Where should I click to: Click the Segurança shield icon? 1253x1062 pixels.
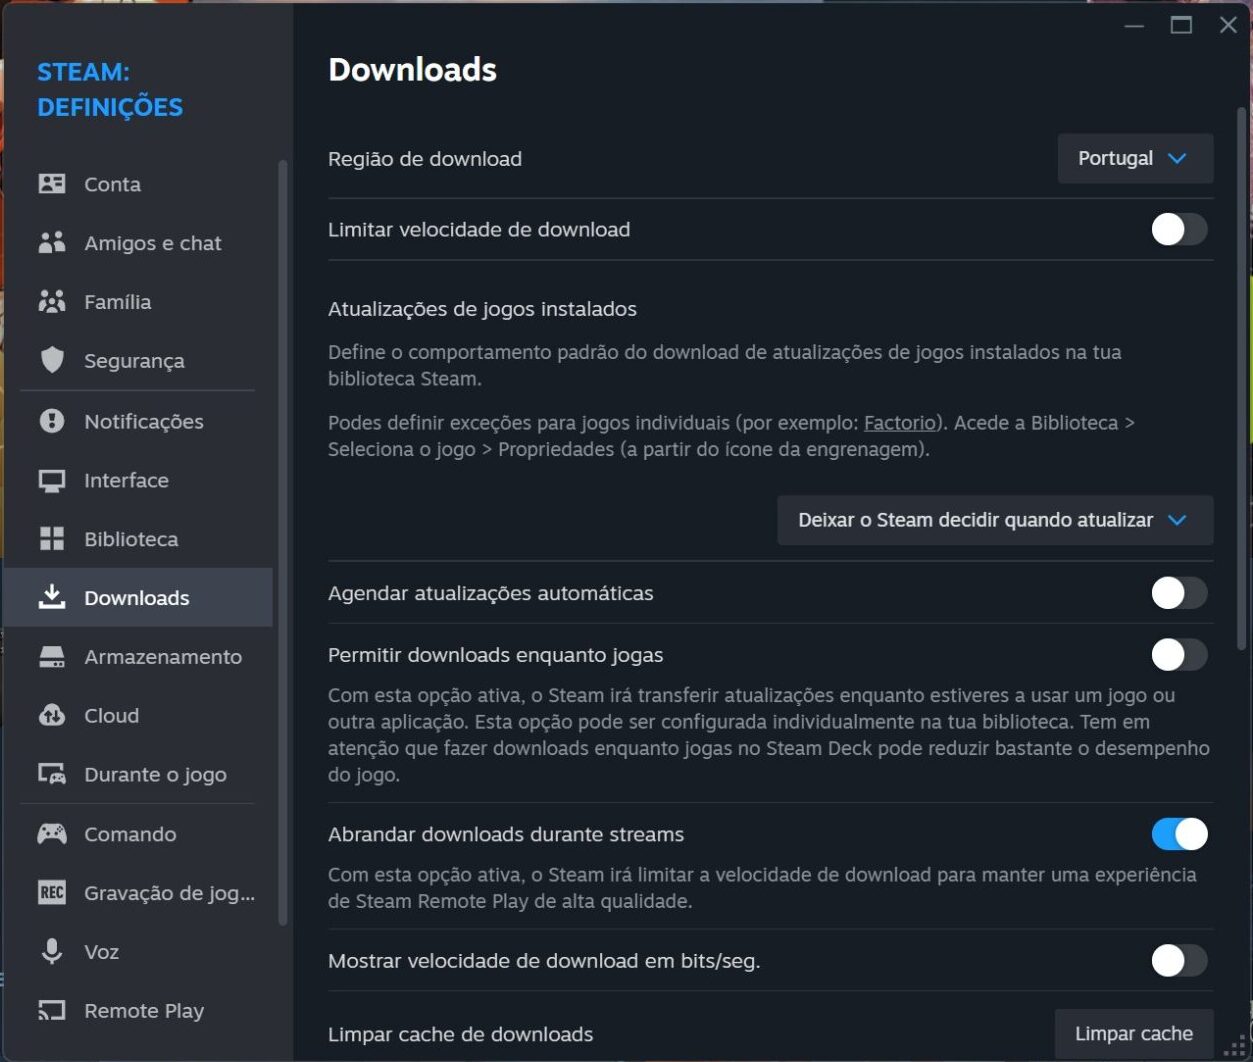(x=52, y=361)
